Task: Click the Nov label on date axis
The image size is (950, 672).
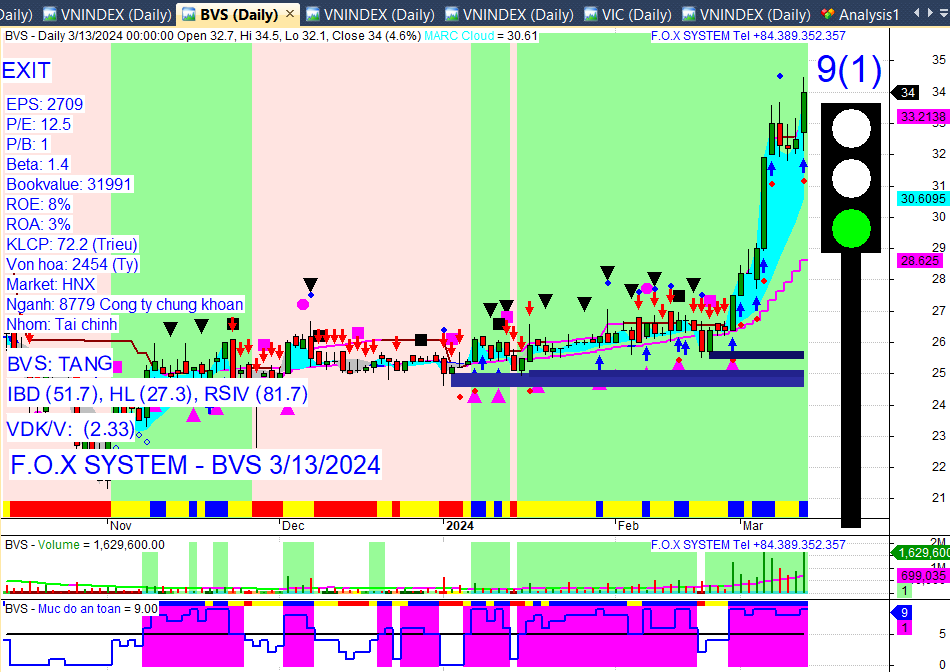Action: [x=121, y=525]
